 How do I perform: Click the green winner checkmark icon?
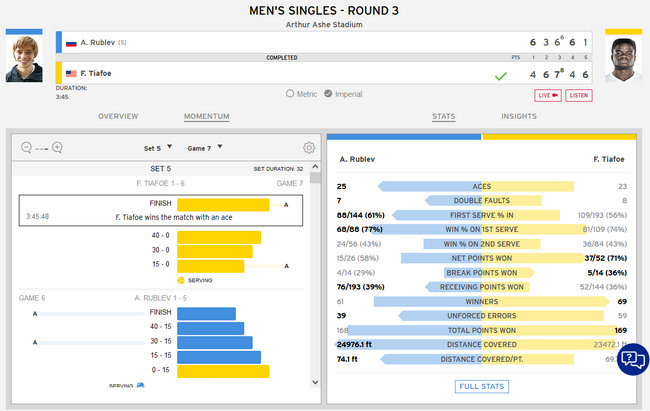(x=501, y=75)
